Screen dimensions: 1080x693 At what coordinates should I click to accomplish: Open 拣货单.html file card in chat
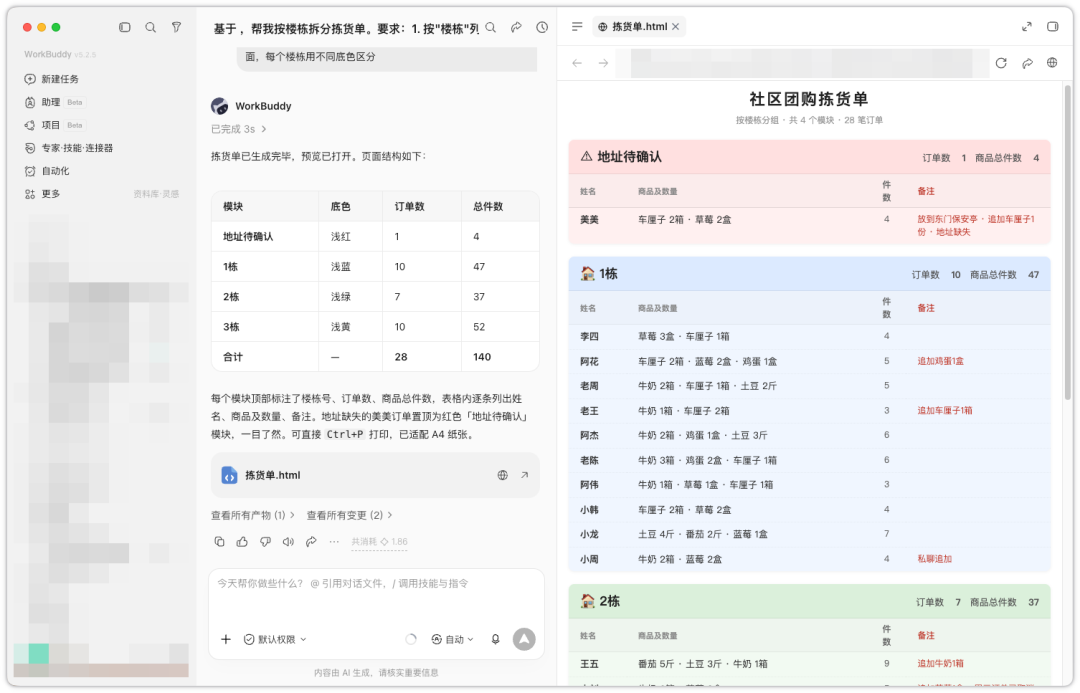(x=375, y=475)
